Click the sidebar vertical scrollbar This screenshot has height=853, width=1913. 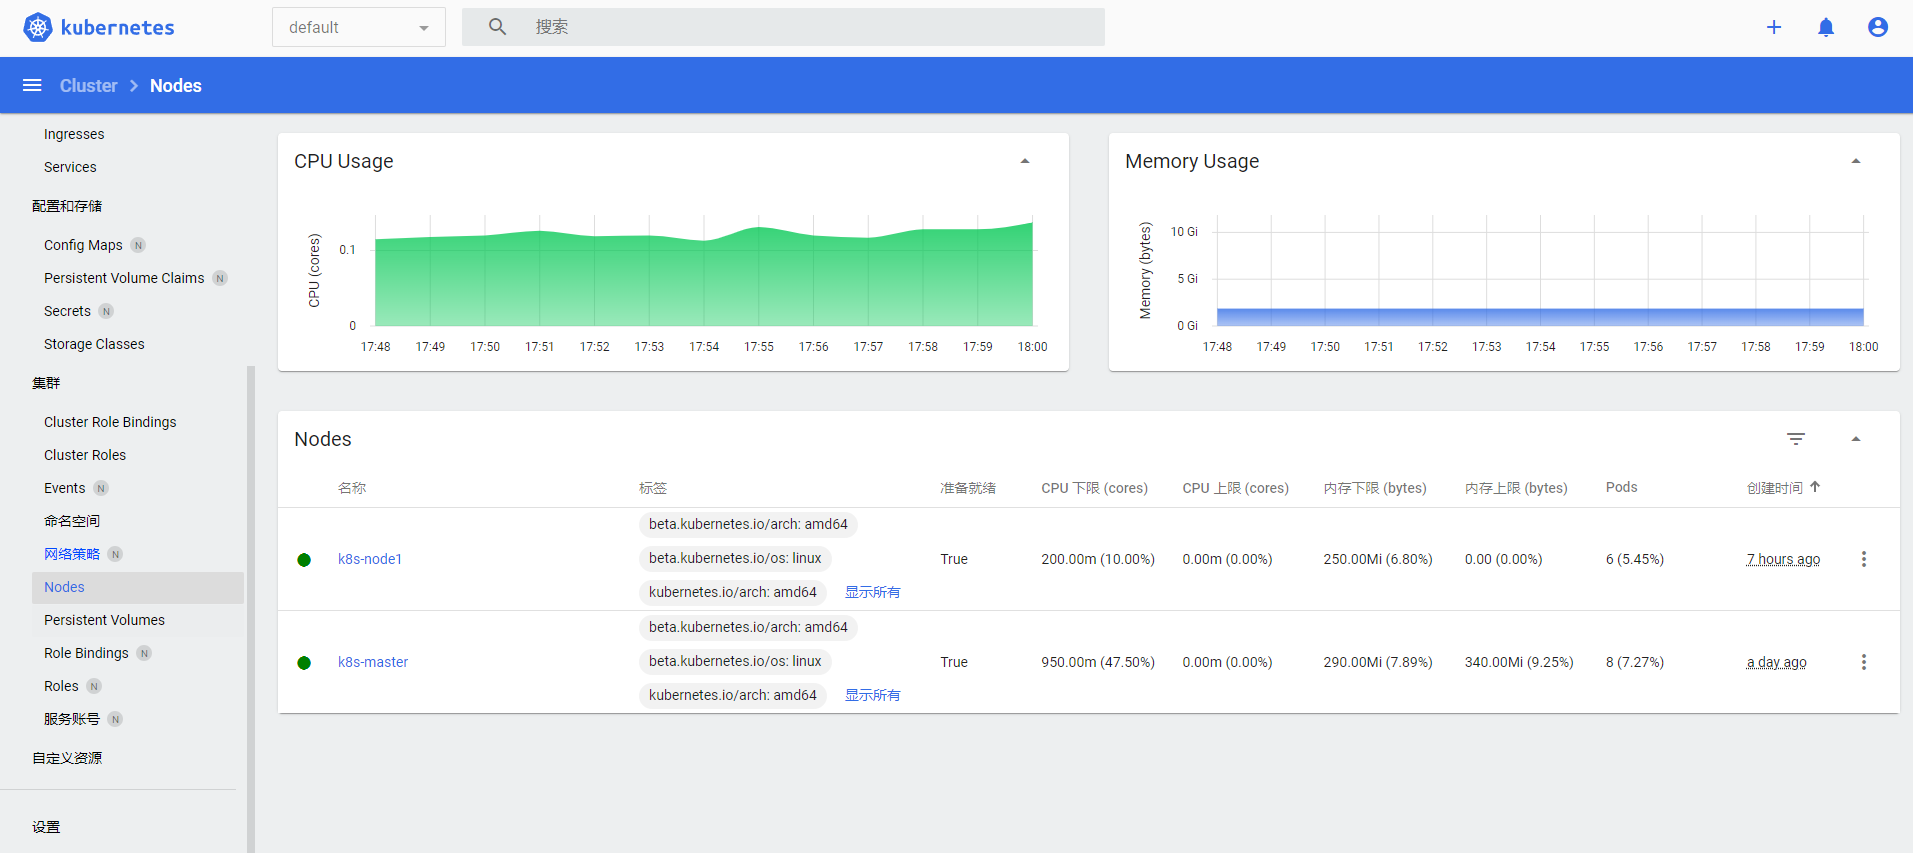(x=251, y=608)
